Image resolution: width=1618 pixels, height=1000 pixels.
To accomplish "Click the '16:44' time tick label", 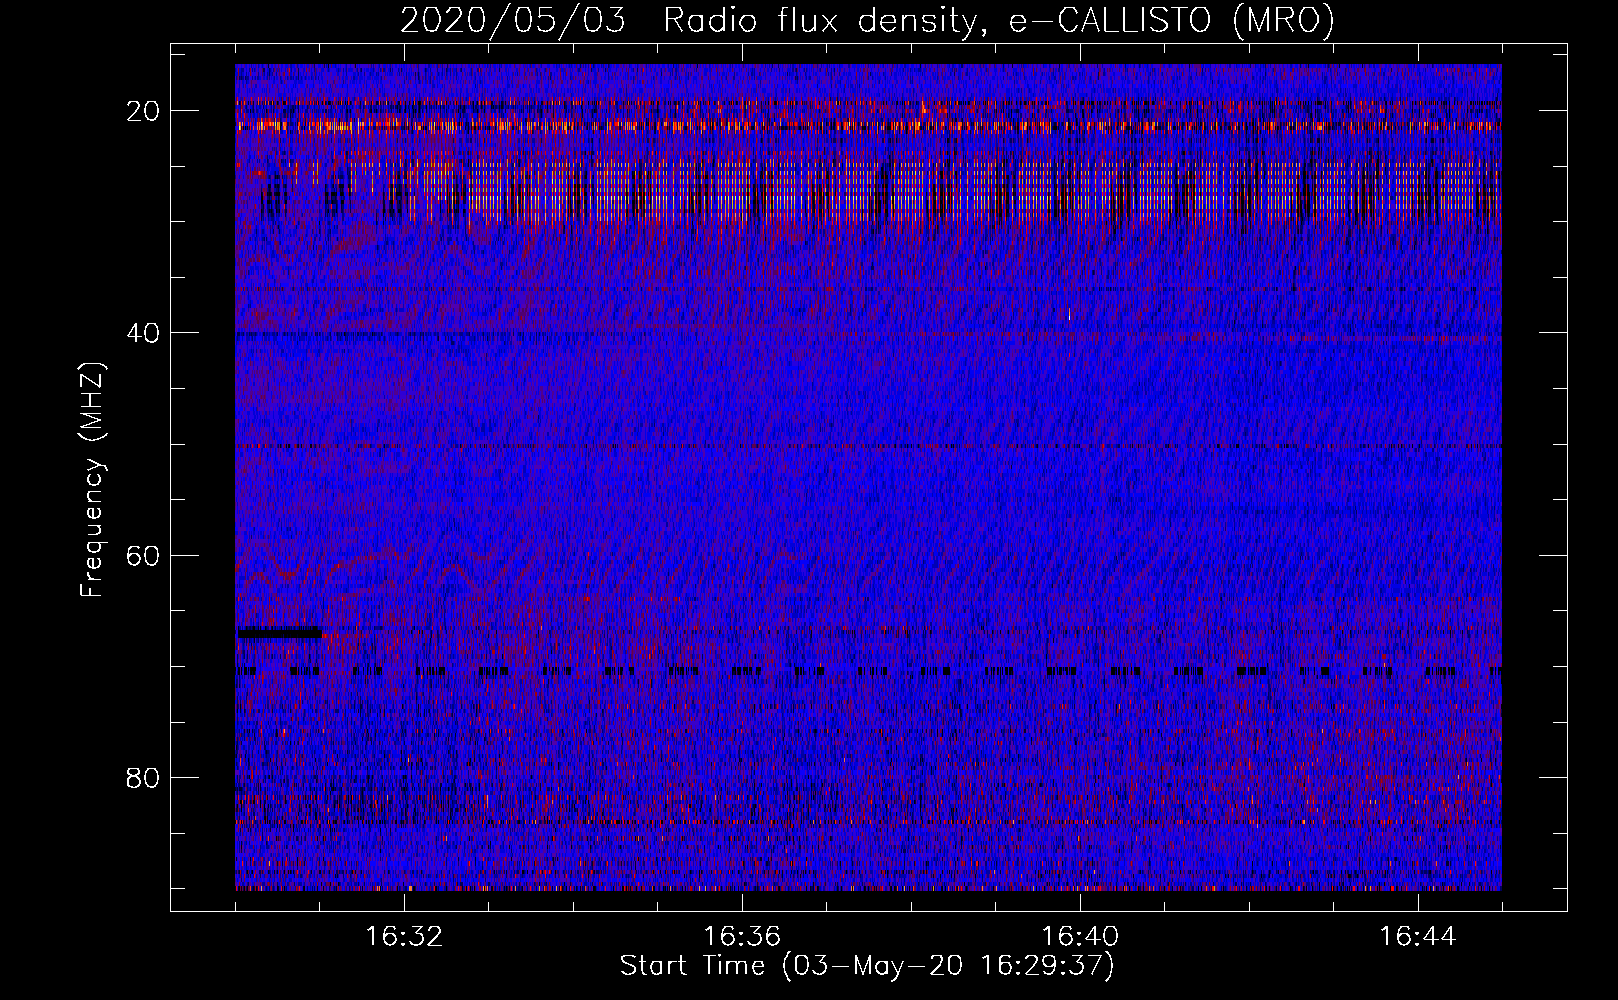I will pyautogui.click(x=1418, y=937).
